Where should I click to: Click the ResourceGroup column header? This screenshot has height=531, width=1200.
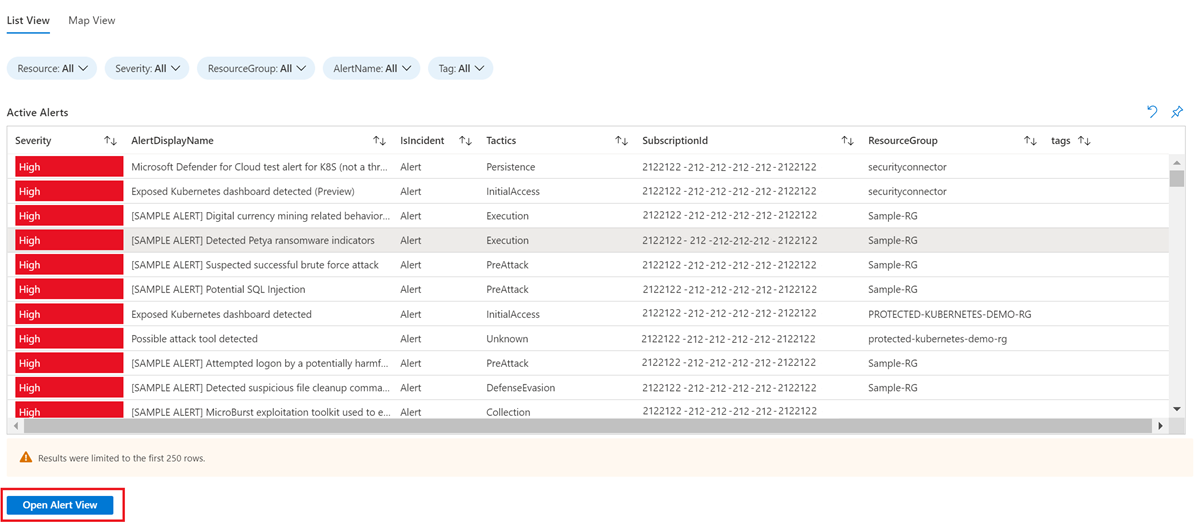coord(903,141)
